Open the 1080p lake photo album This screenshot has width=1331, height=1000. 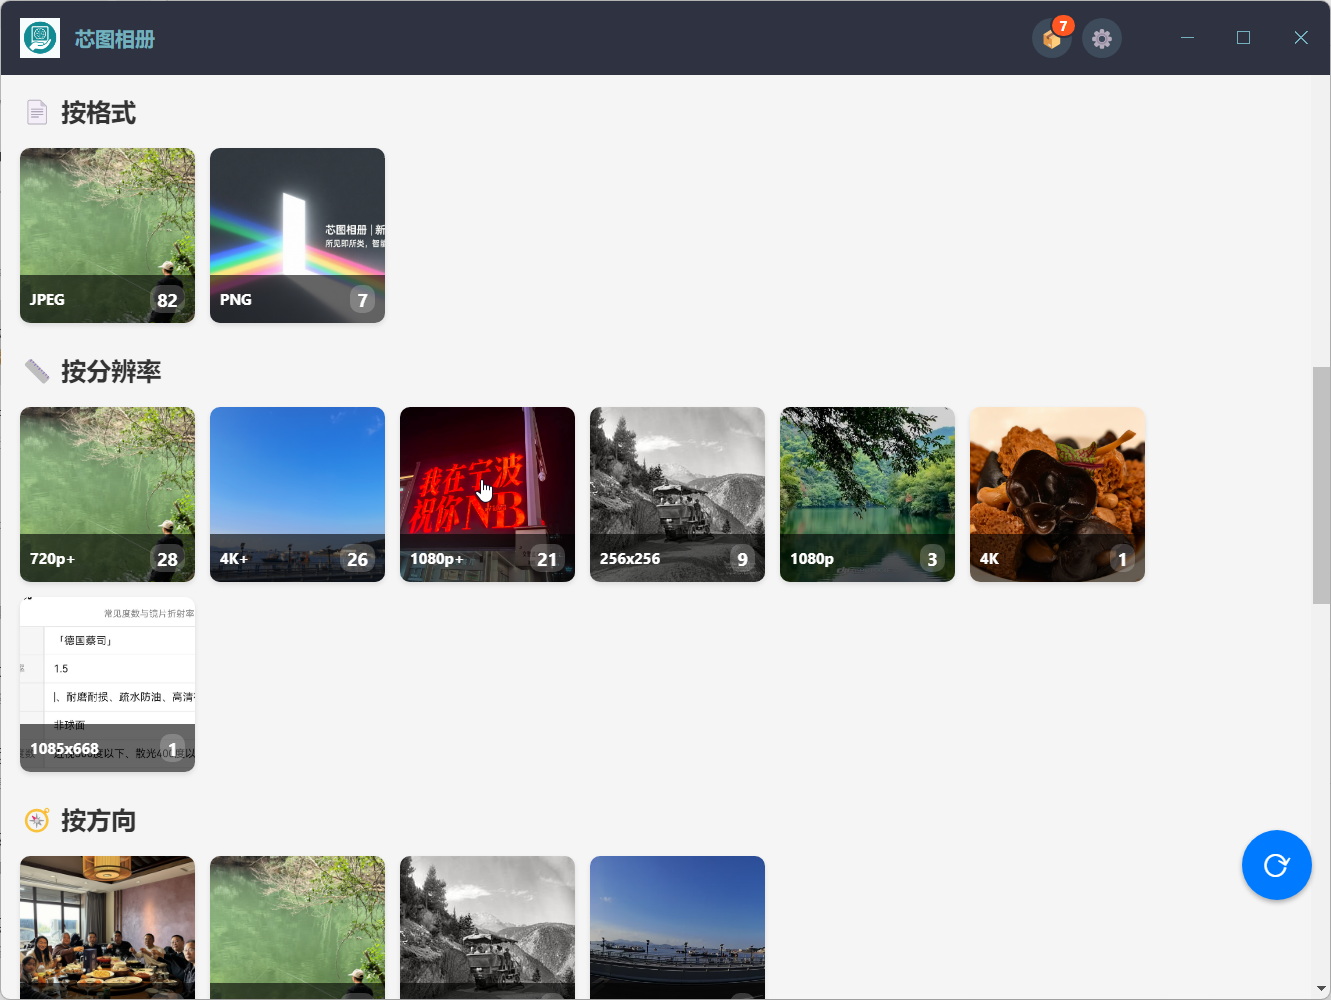click(x=867, y=494)
